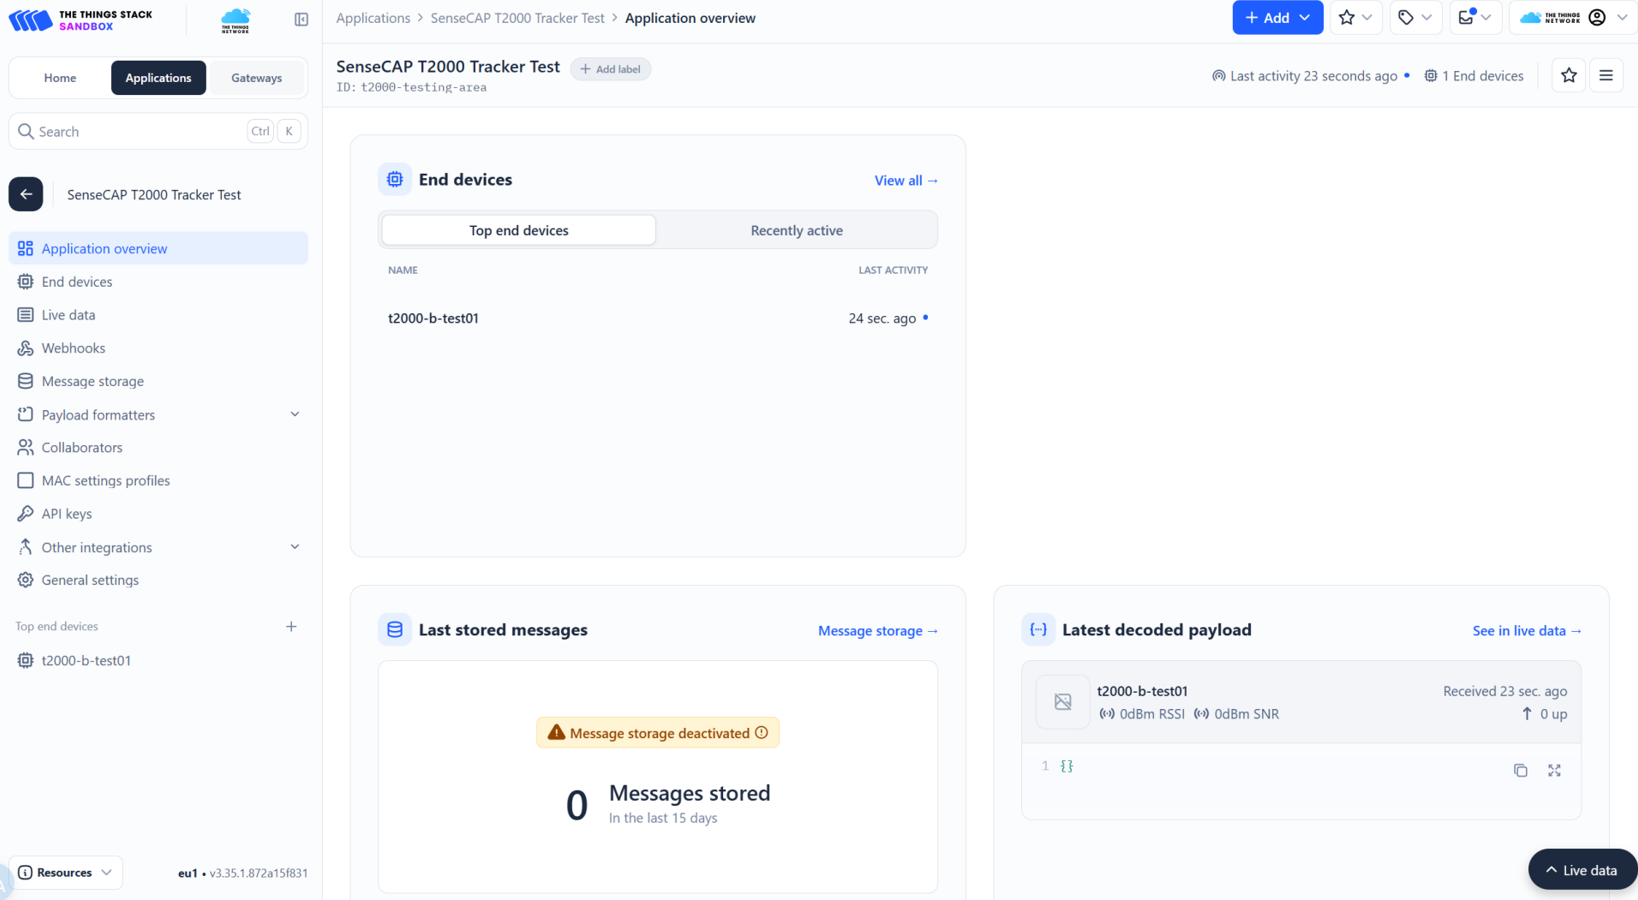The image size is (1638, 900).
Task: Open the t2000-b-test01 device row
Action: 434,318
